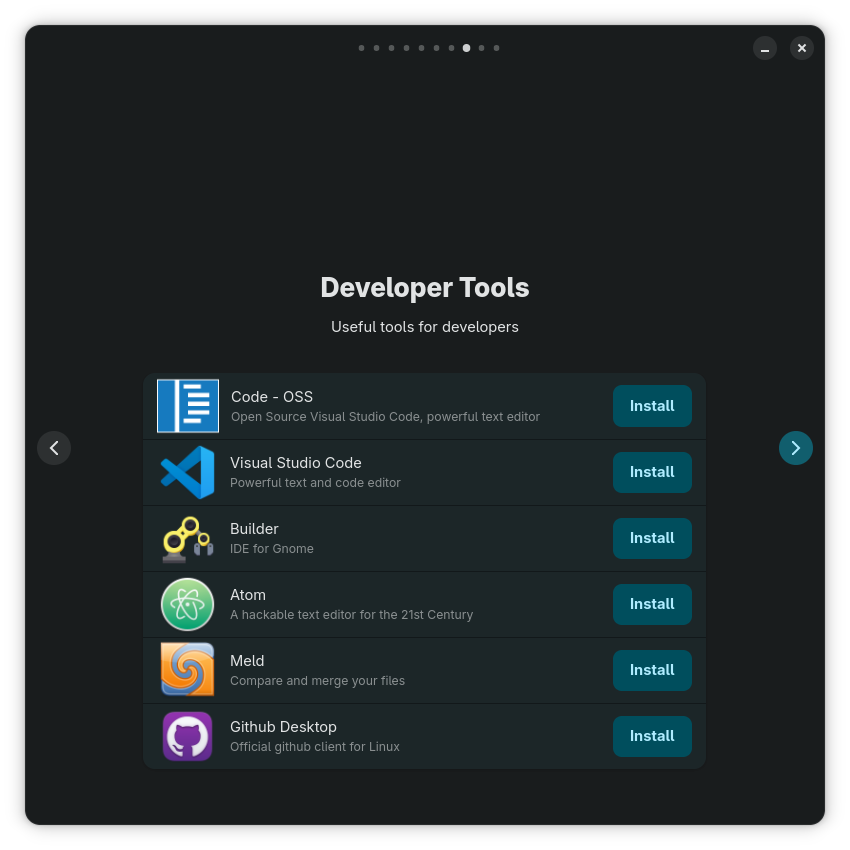Image resolution: width=850 pixels, height=850 pixels.
Task: Select the Builder app icon
Action: click(188, 538)
